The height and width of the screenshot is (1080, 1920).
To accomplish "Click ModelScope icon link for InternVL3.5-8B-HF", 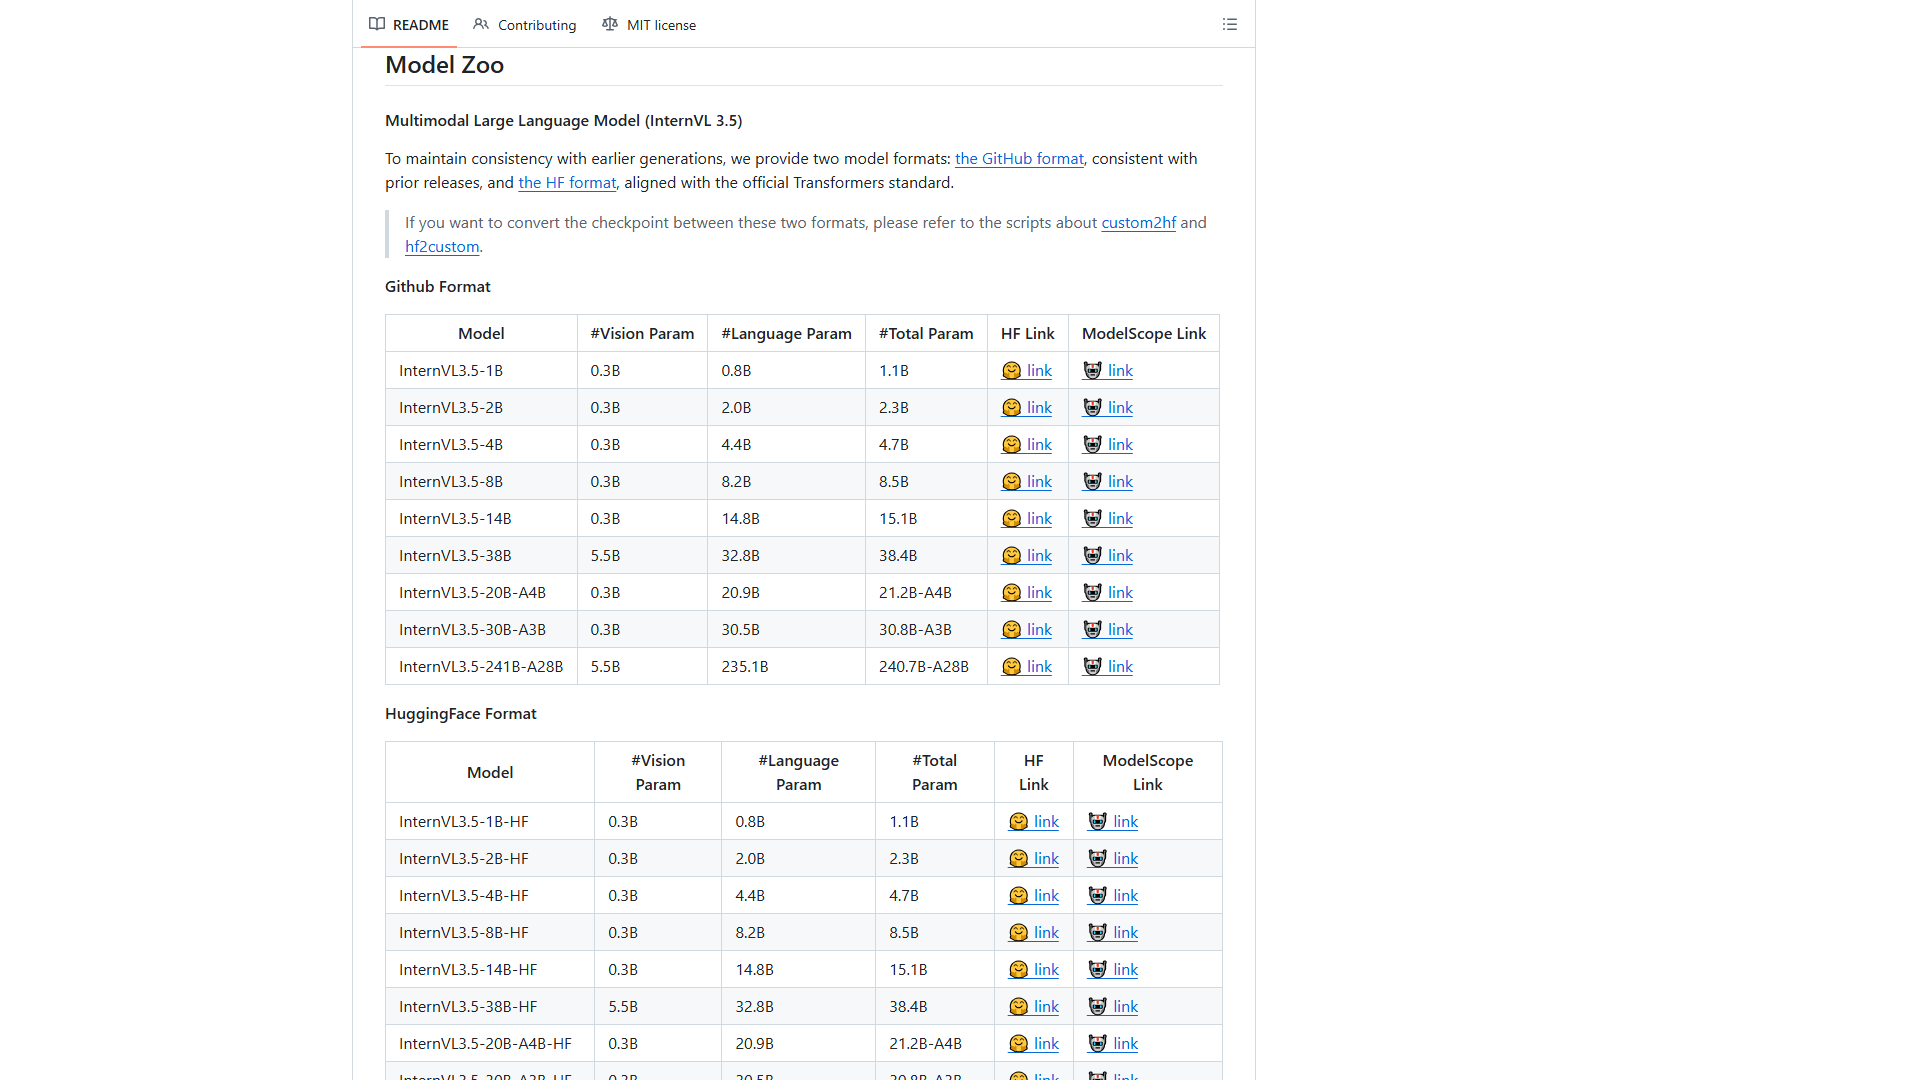I will [x=1113, y=932].
